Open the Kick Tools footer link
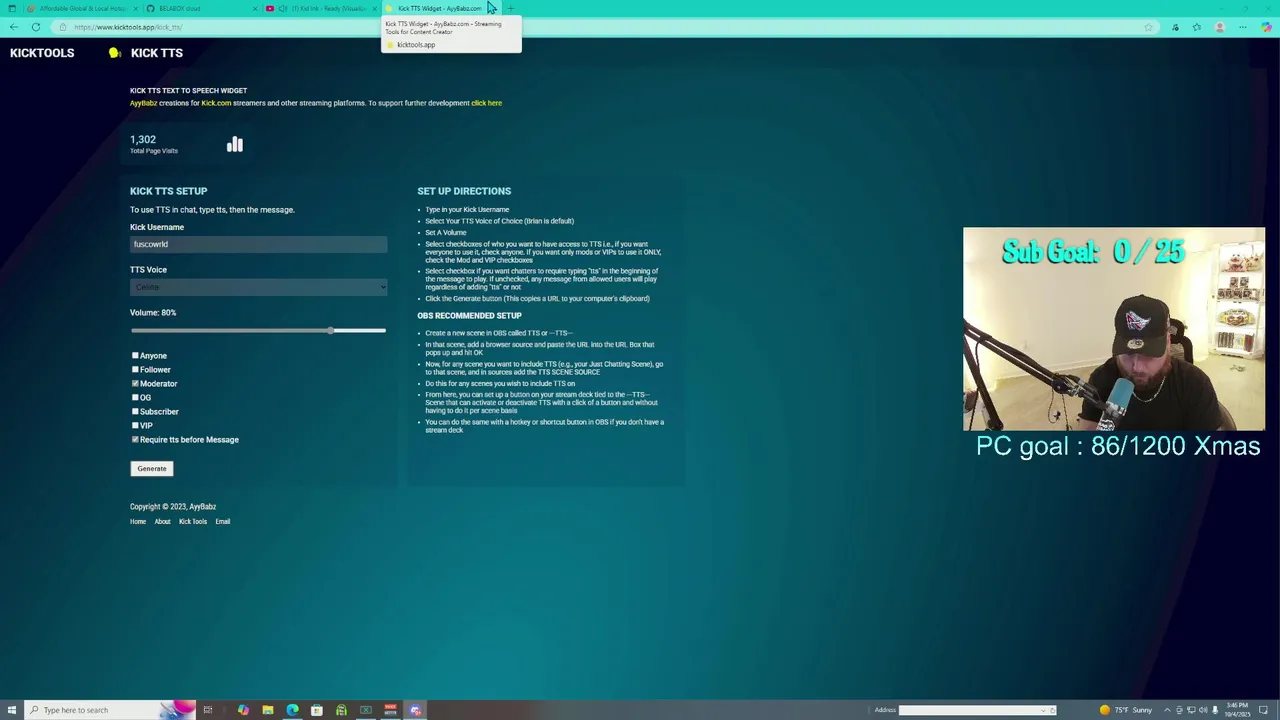1280x720 pixels. pyautogui.click(x=193, y=522)
